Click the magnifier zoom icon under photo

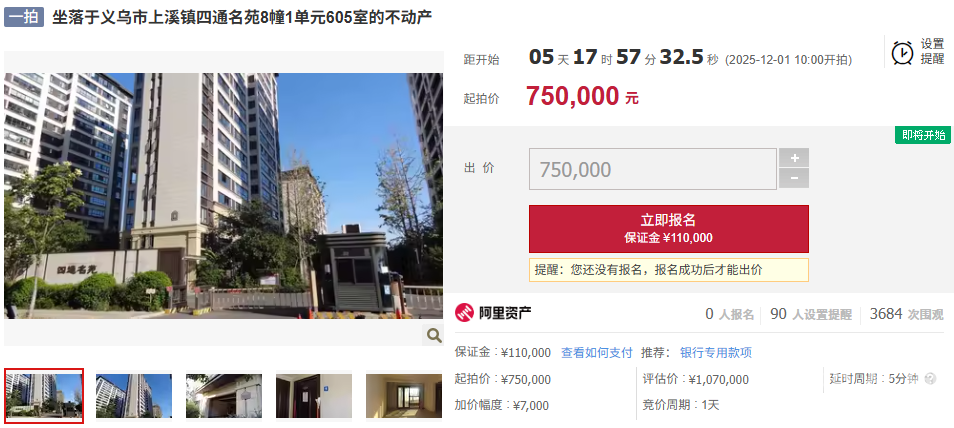tap(434, 335)
